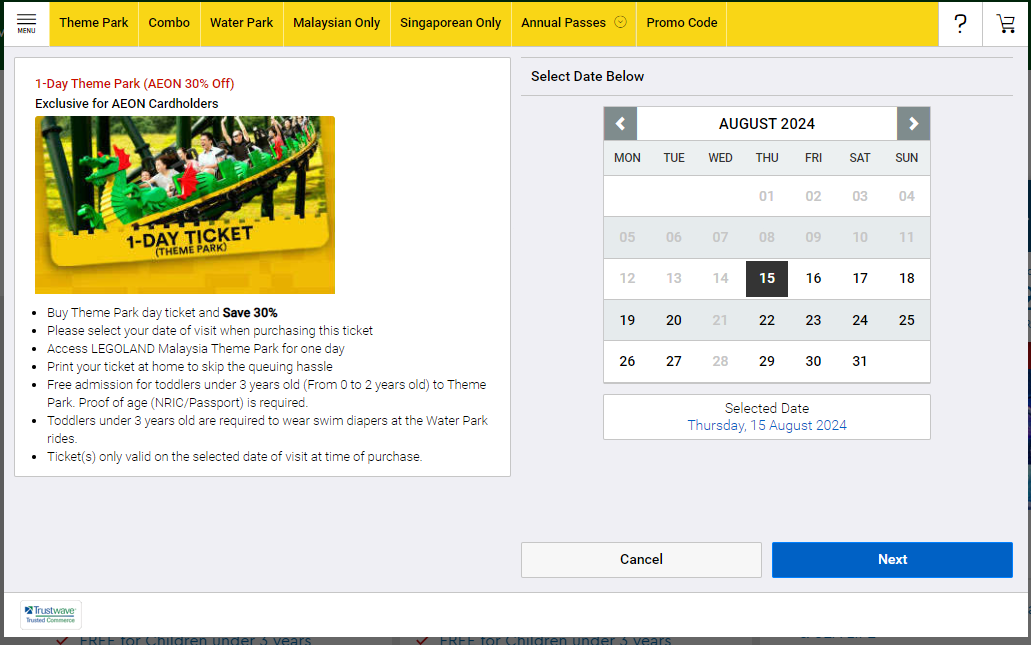Viewport: 1031px width, 645px height.
Task: Choose Sunday 25 August
Action: [907, 320]
